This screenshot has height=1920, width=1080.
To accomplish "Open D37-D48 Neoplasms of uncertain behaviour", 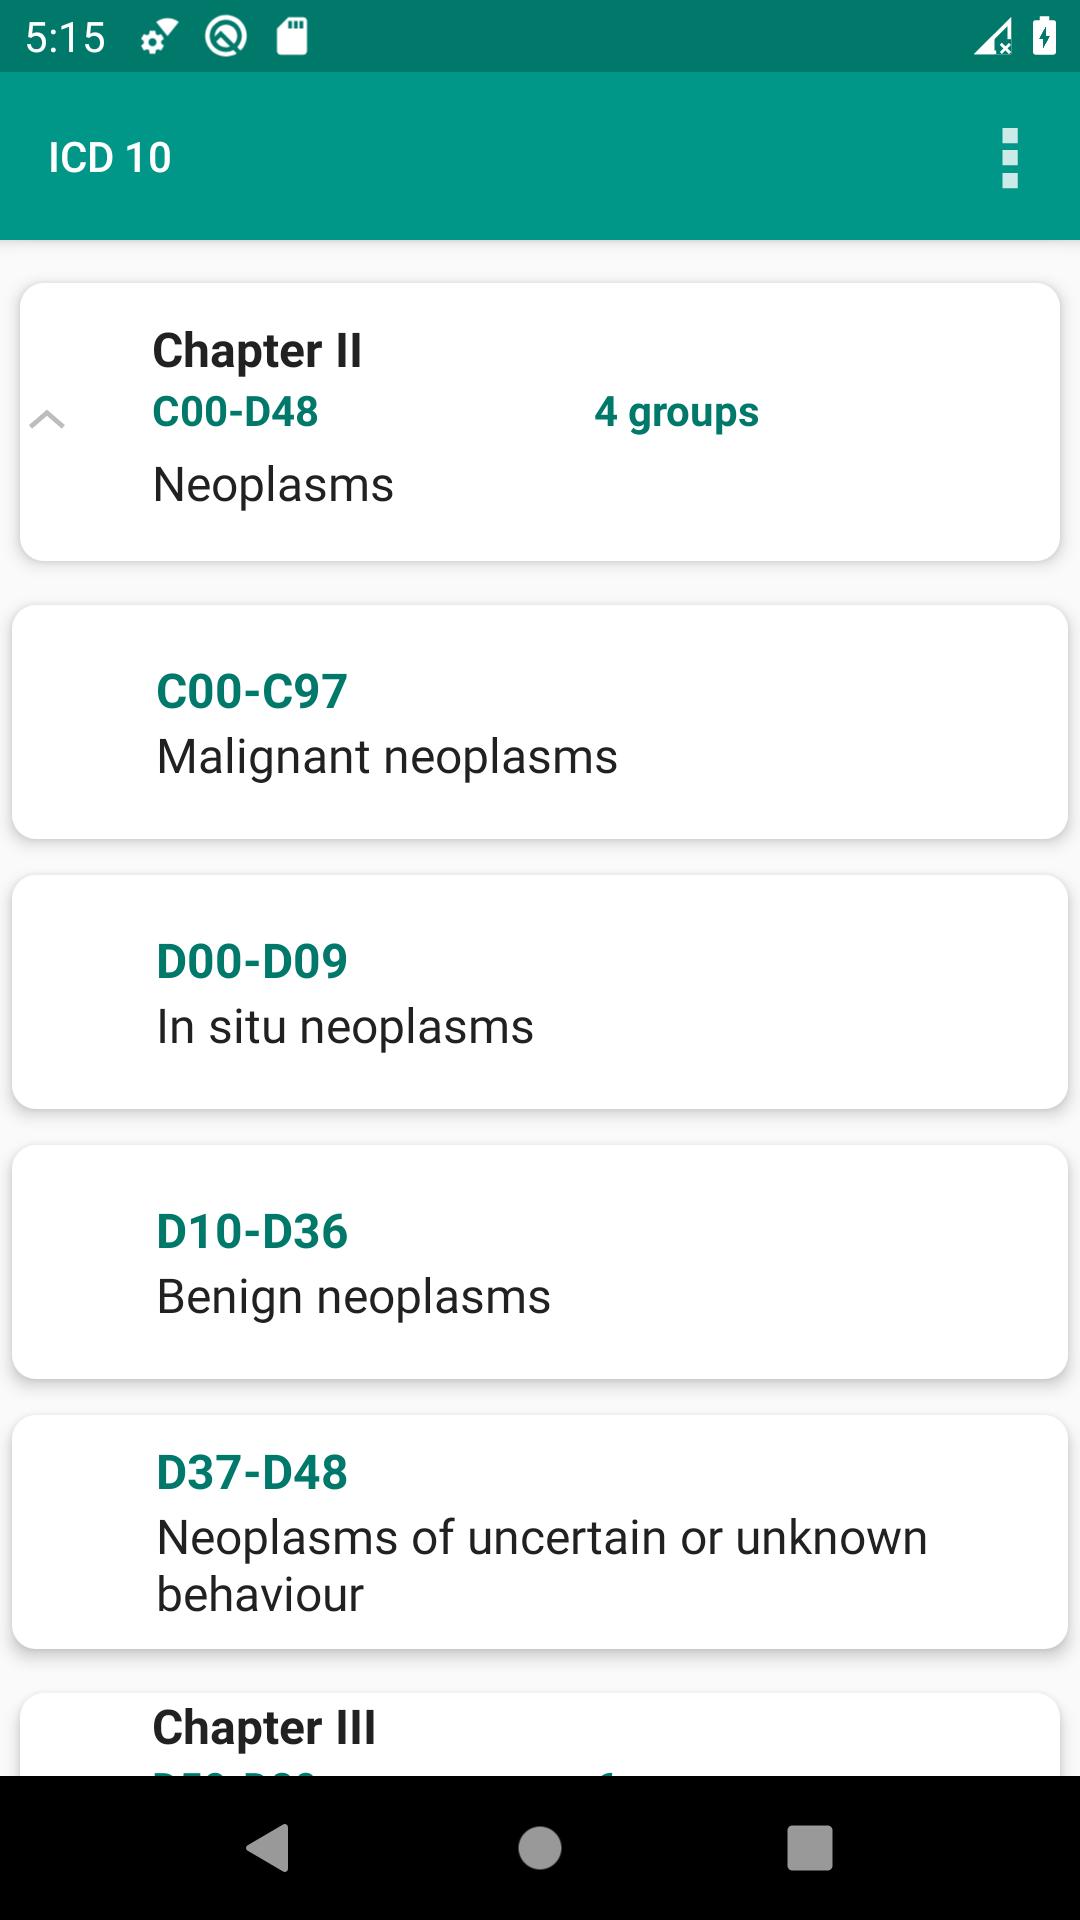I will (x=540, y=1532).
